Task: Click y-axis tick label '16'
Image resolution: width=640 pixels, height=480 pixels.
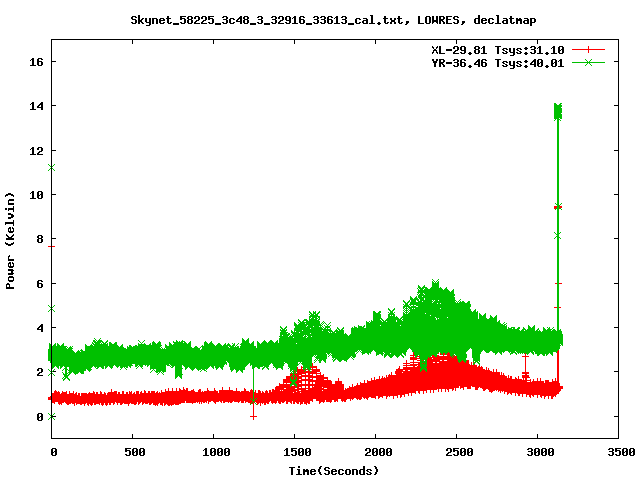Action: click(x=36, y=62)
